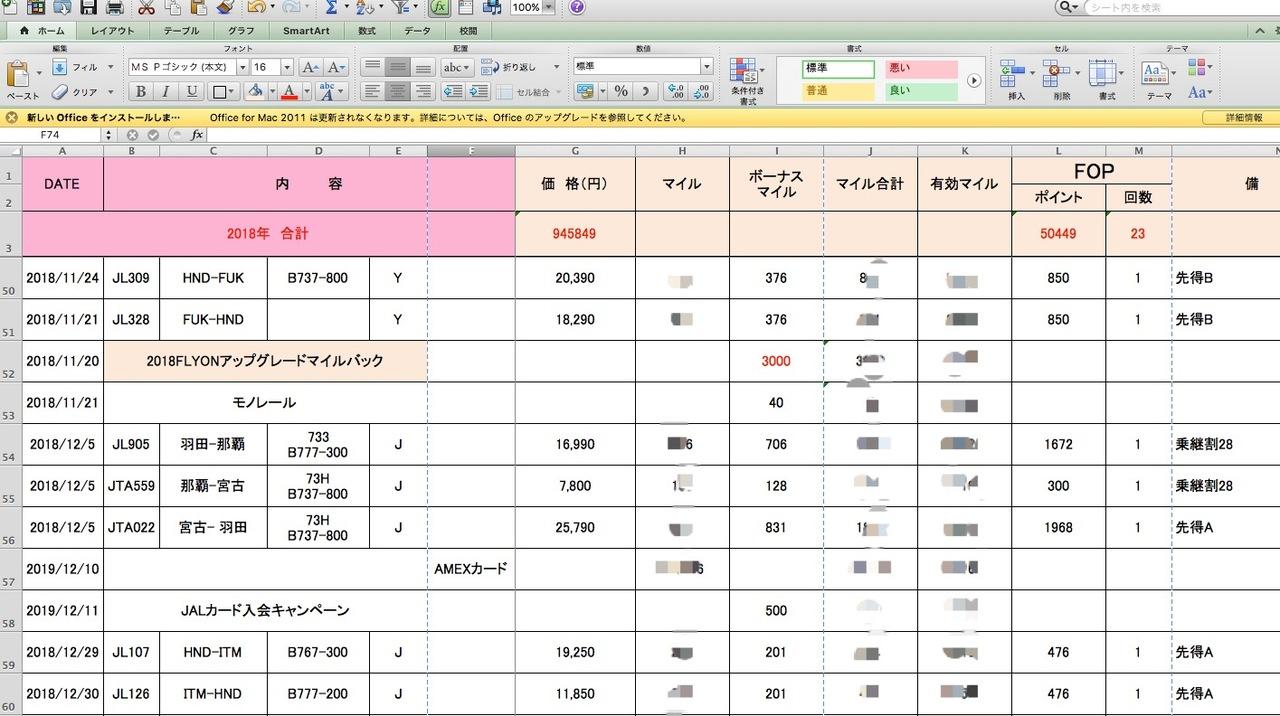Expand the number format 標準 dropdown
This screenshot has height=716, width=1280.
706,67
